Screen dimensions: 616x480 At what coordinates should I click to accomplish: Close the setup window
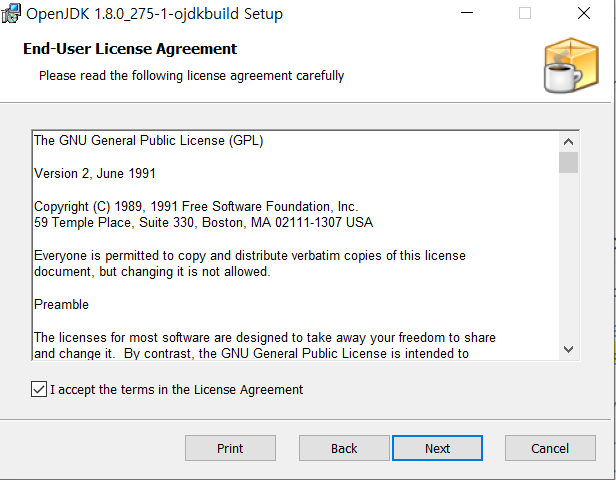coord(584,13)
